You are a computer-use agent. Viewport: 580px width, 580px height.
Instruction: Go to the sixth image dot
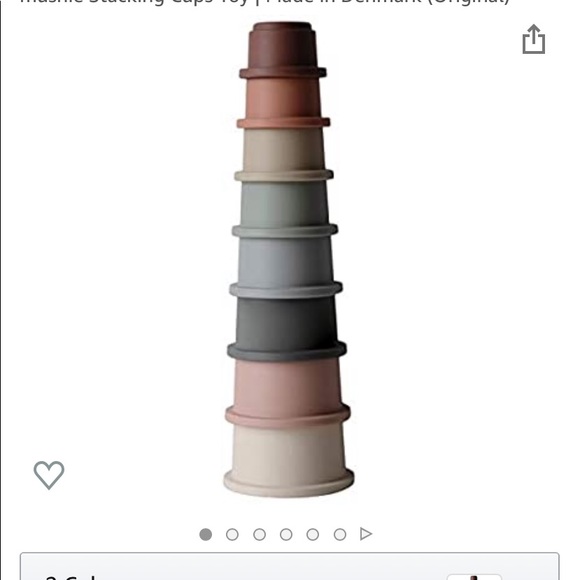pos(340,535)
